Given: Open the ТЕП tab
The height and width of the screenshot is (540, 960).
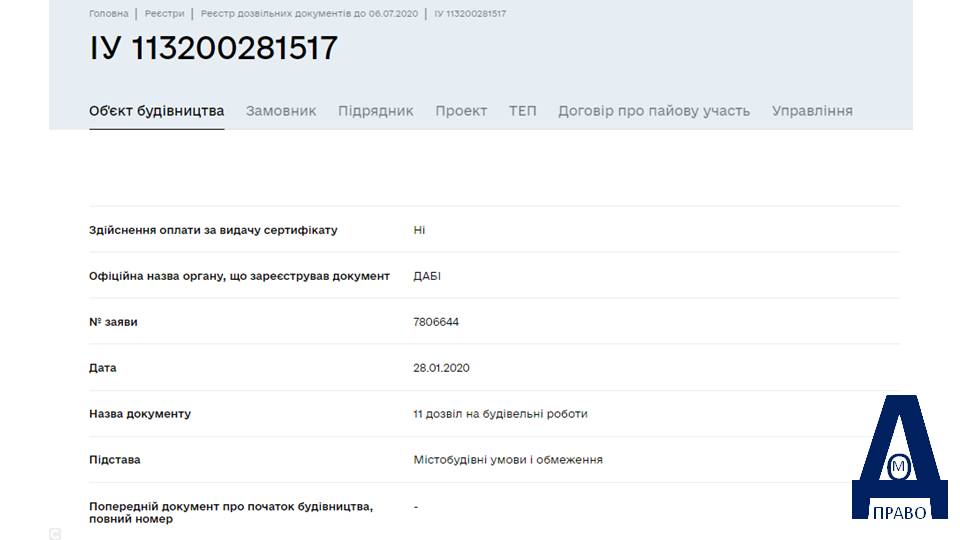Looking at the screenshot, I should point(522,111).
